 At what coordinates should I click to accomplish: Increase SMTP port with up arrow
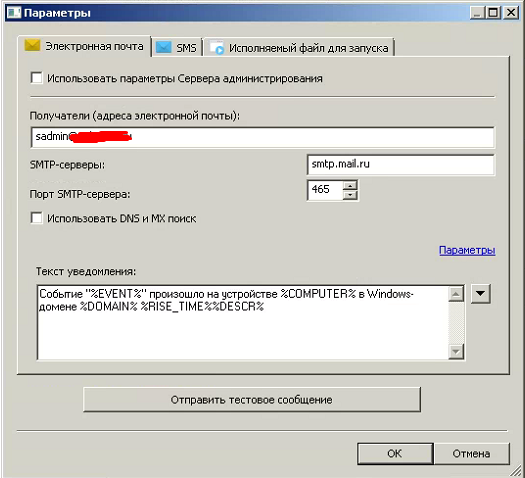point(350,185)
